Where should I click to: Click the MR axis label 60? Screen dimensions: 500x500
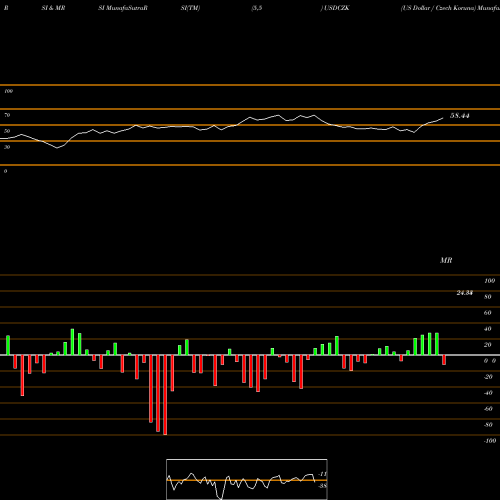tap(488, 313)
